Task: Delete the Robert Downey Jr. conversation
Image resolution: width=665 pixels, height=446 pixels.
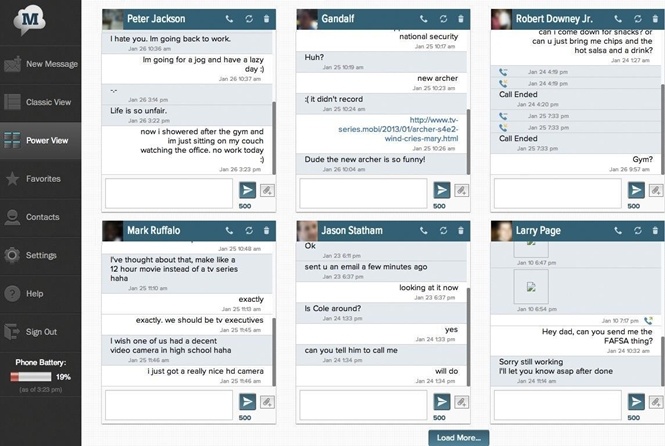Action: [656, 19]
